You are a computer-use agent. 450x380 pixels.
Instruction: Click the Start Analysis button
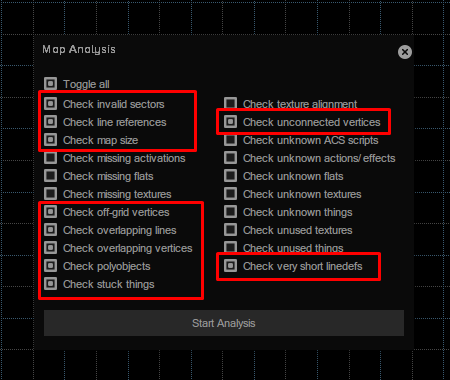click(x=224, y=323)
